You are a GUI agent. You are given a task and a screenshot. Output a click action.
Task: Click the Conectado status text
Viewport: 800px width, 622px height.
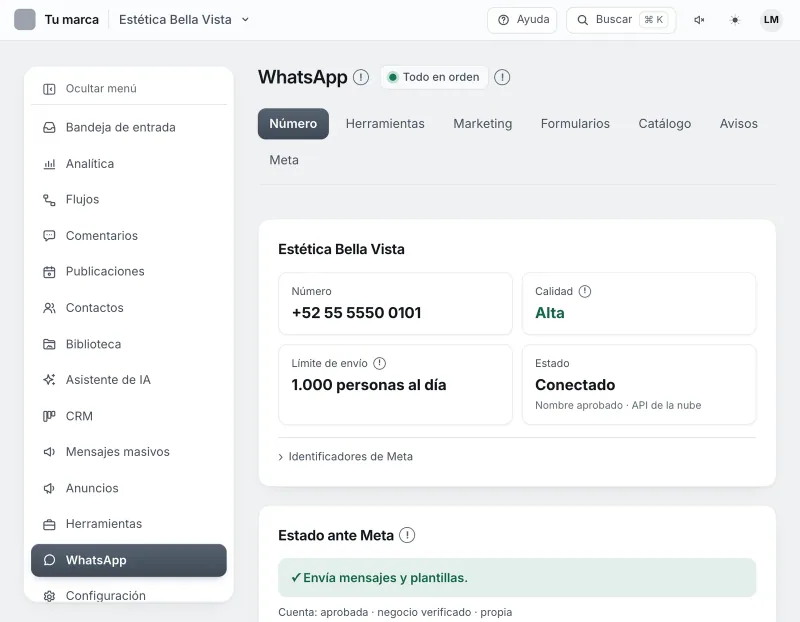click(x=575, y=385)
